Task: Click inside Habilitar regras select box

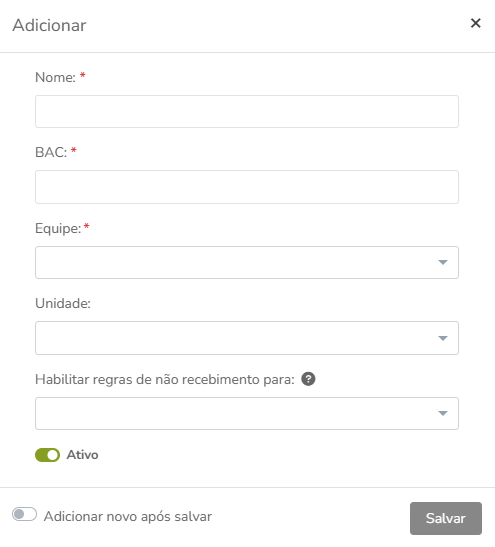Action: click(247, 413)
